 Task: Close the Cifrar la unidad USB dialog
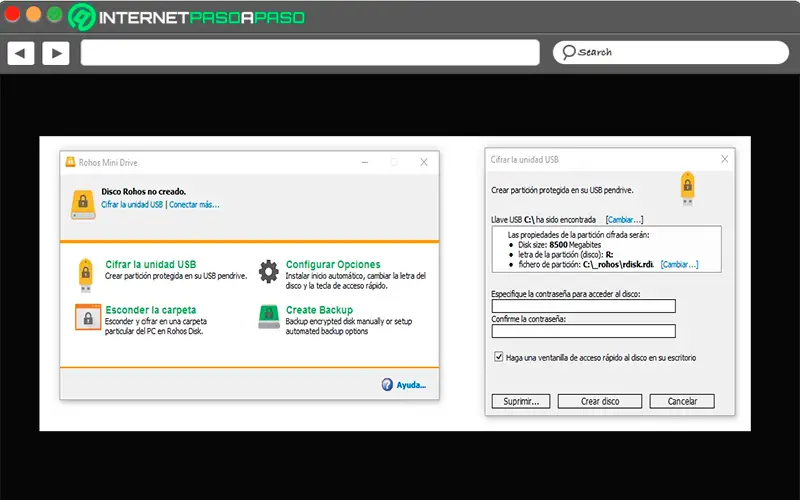tap(724, 159)
